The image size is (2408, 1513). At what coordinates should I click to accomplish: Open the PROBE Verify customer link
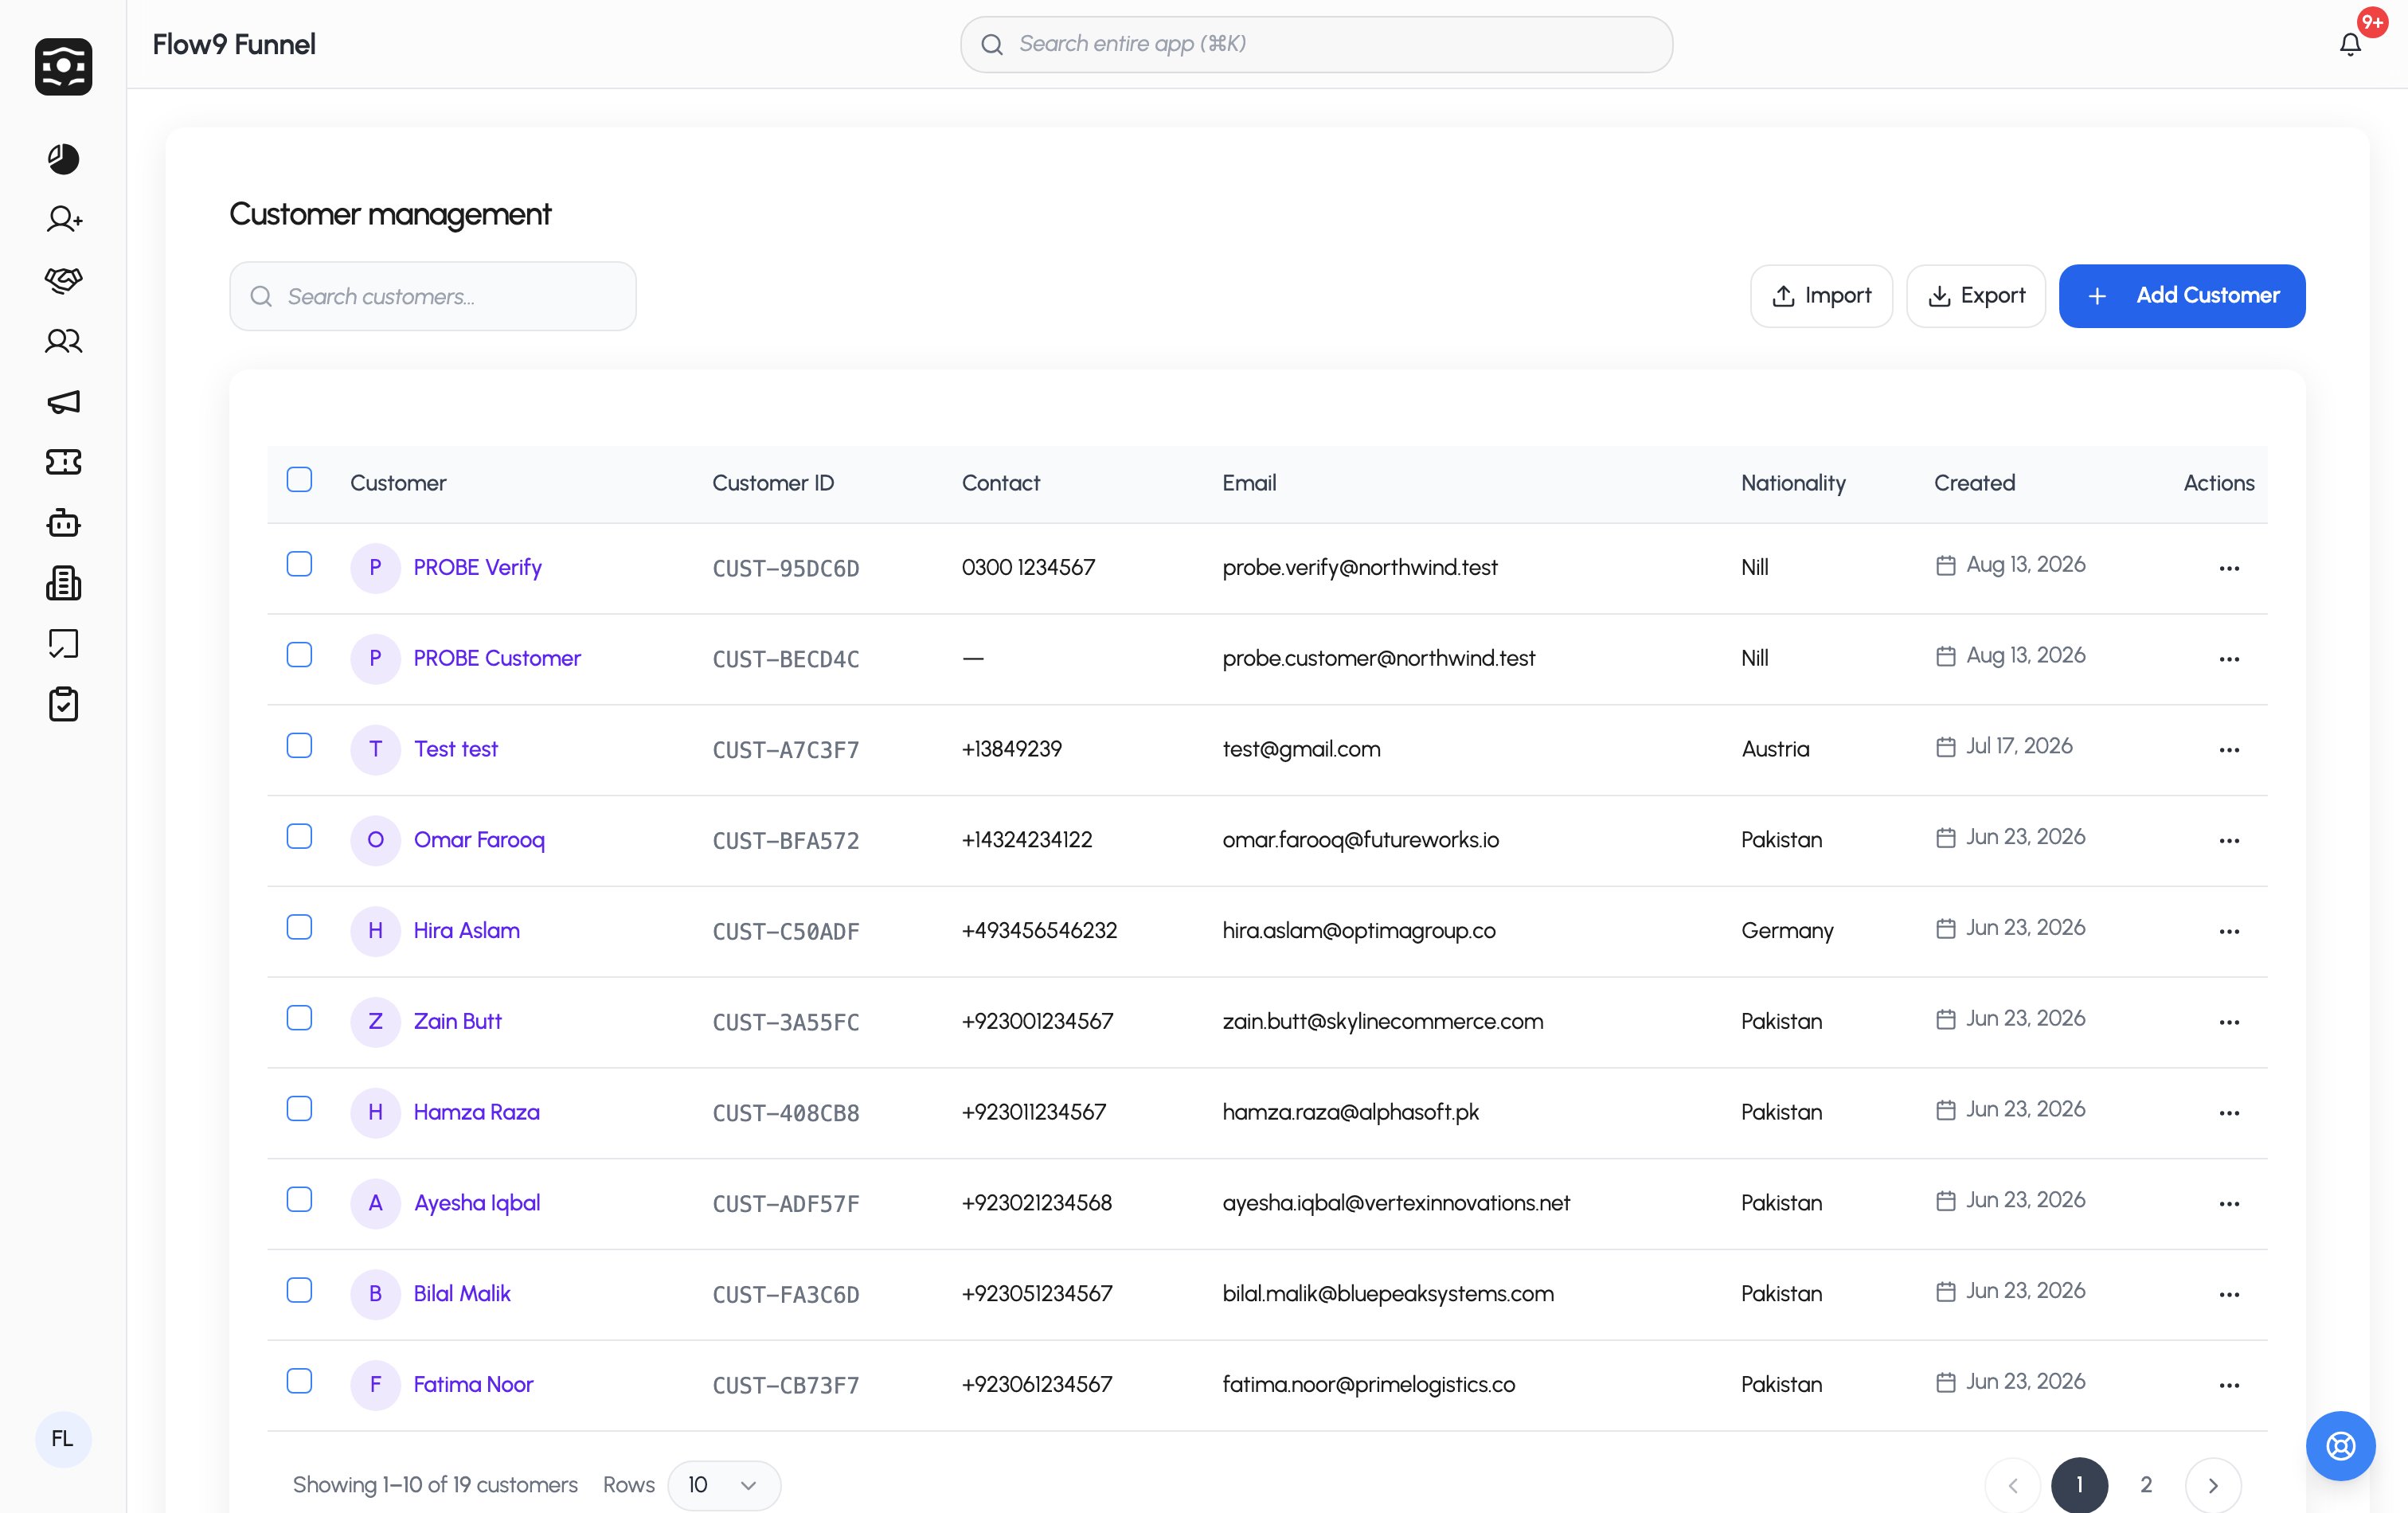[x=478, y=568]
